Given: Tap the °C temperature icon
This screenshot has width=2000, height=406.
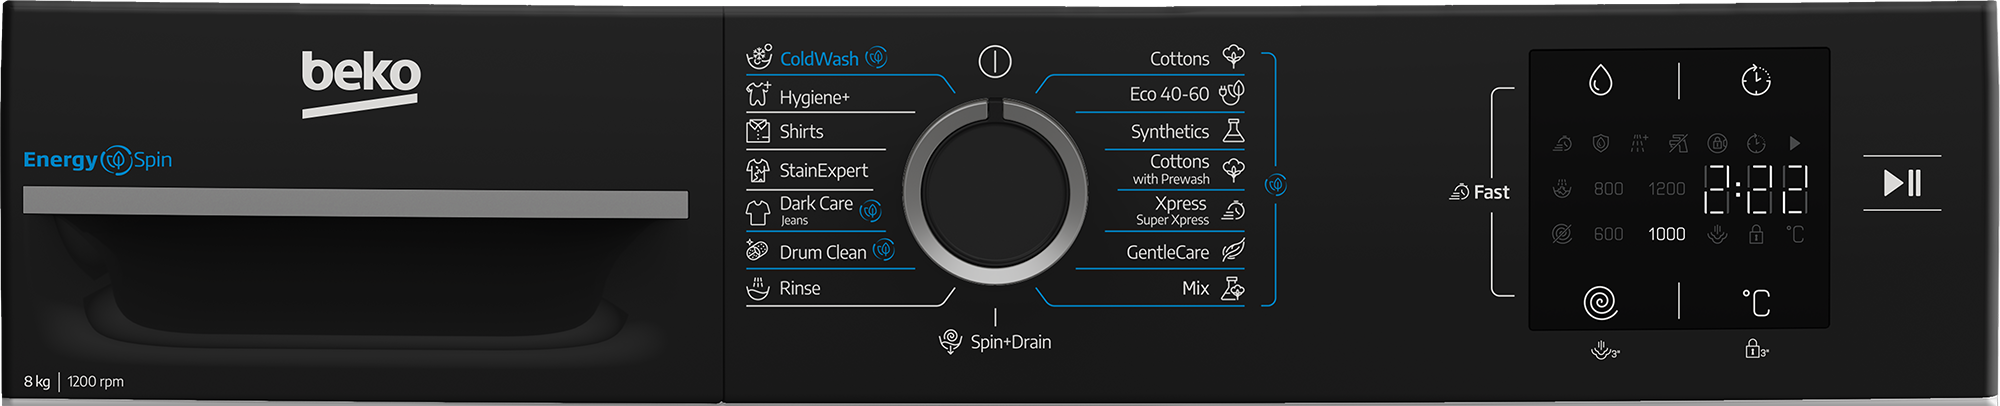Looking at the screenshot, I should pyautogui.click(x=1756, y=302).
